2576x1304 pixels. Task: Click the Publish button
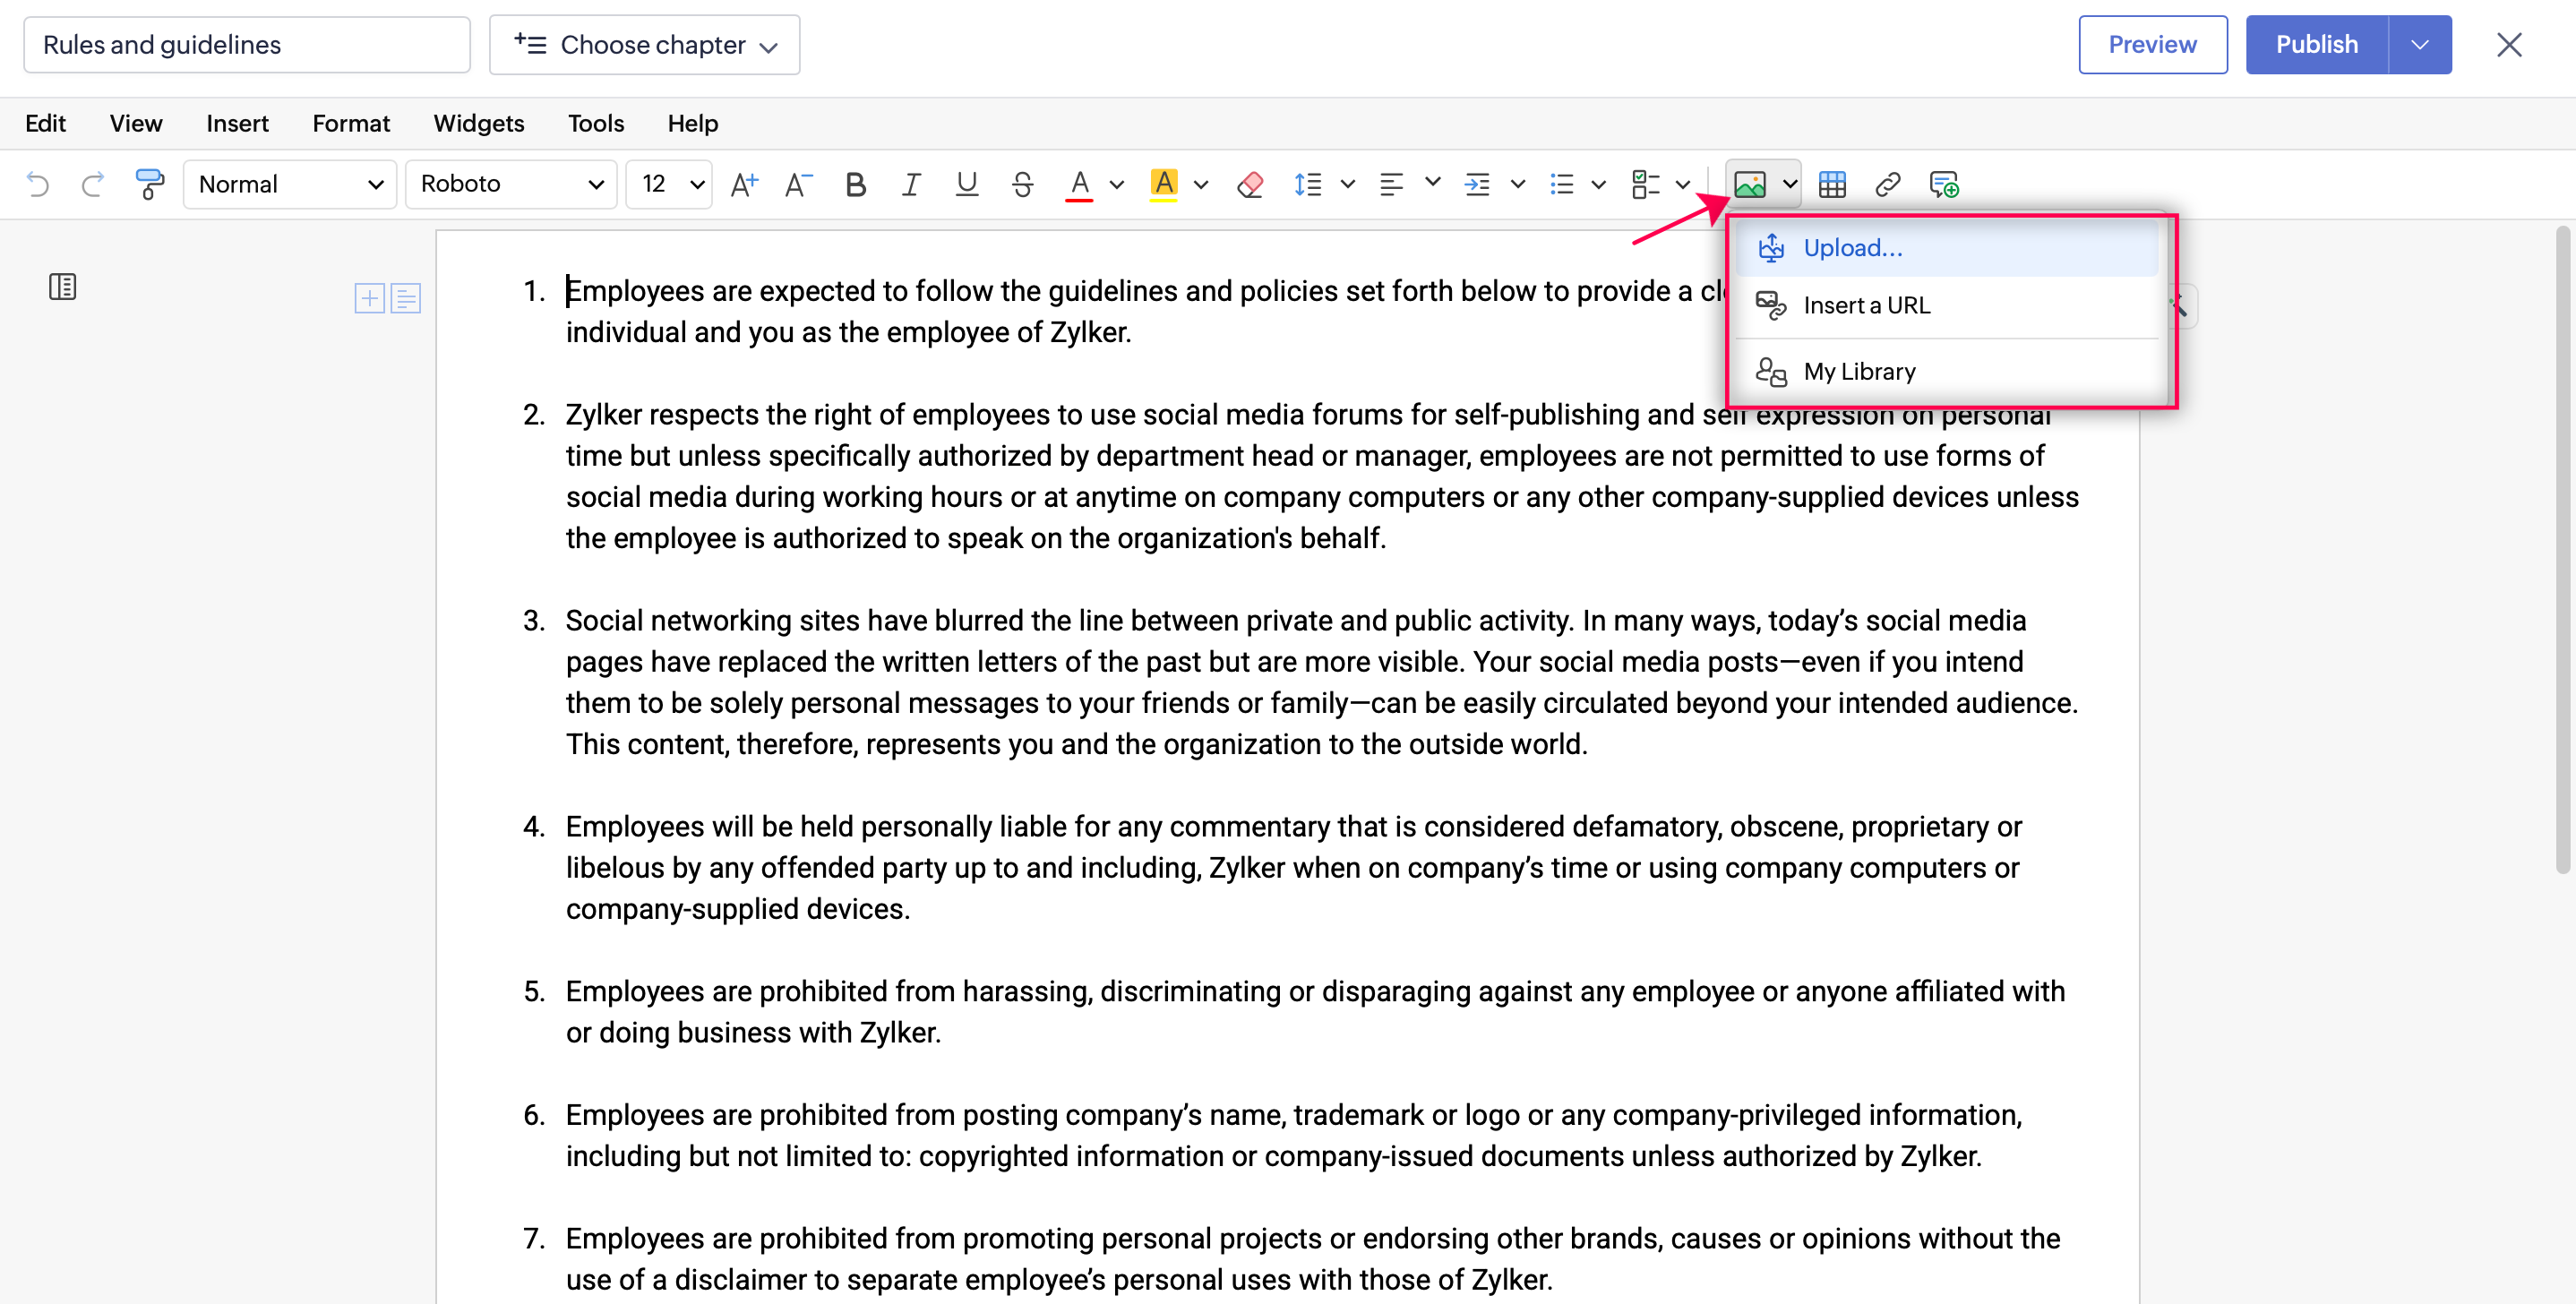click(x=2316, y=45)
